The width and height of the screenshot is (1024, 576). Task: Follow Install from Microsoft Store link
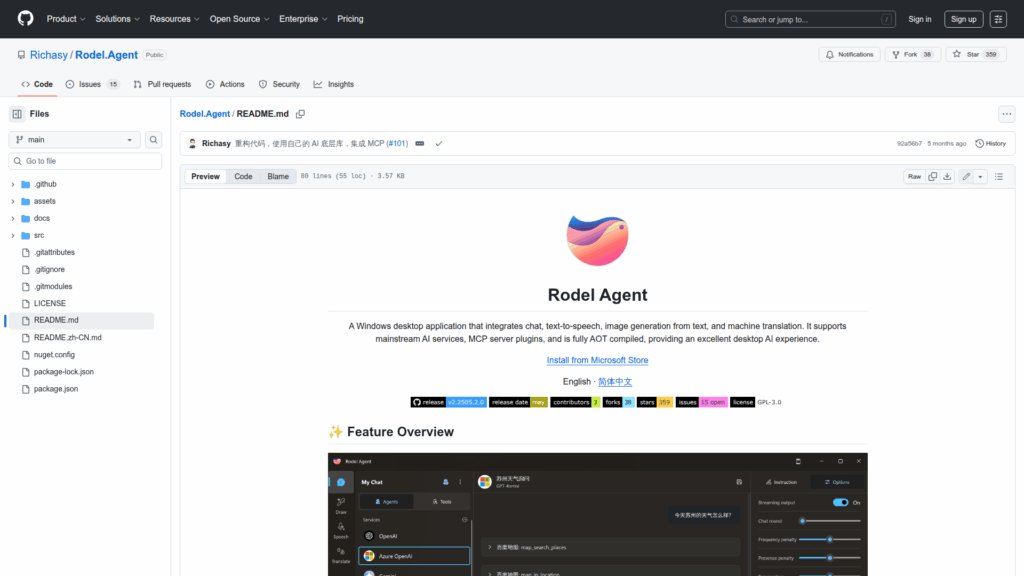(597, 360)
